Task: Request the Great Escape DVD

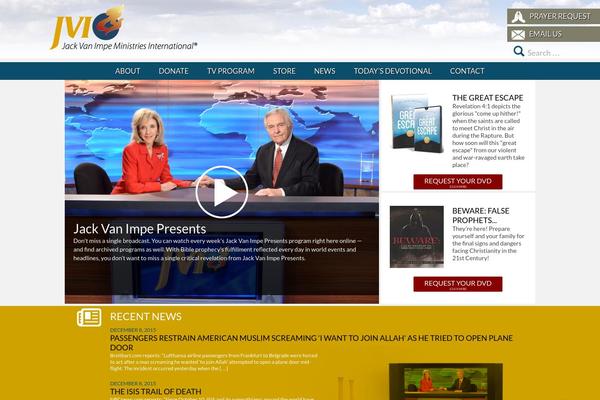Action: point(458,182)
